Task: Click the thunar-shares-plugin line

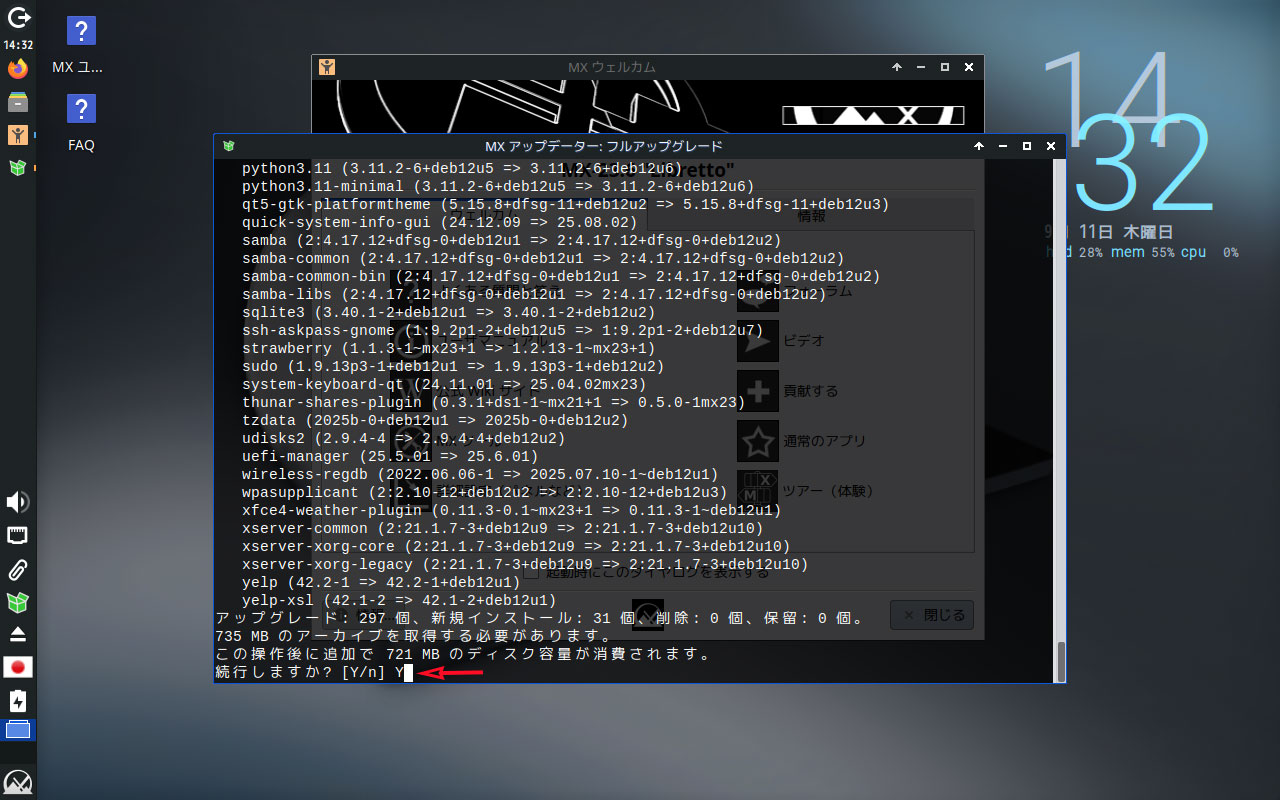Action: [494, 402]
